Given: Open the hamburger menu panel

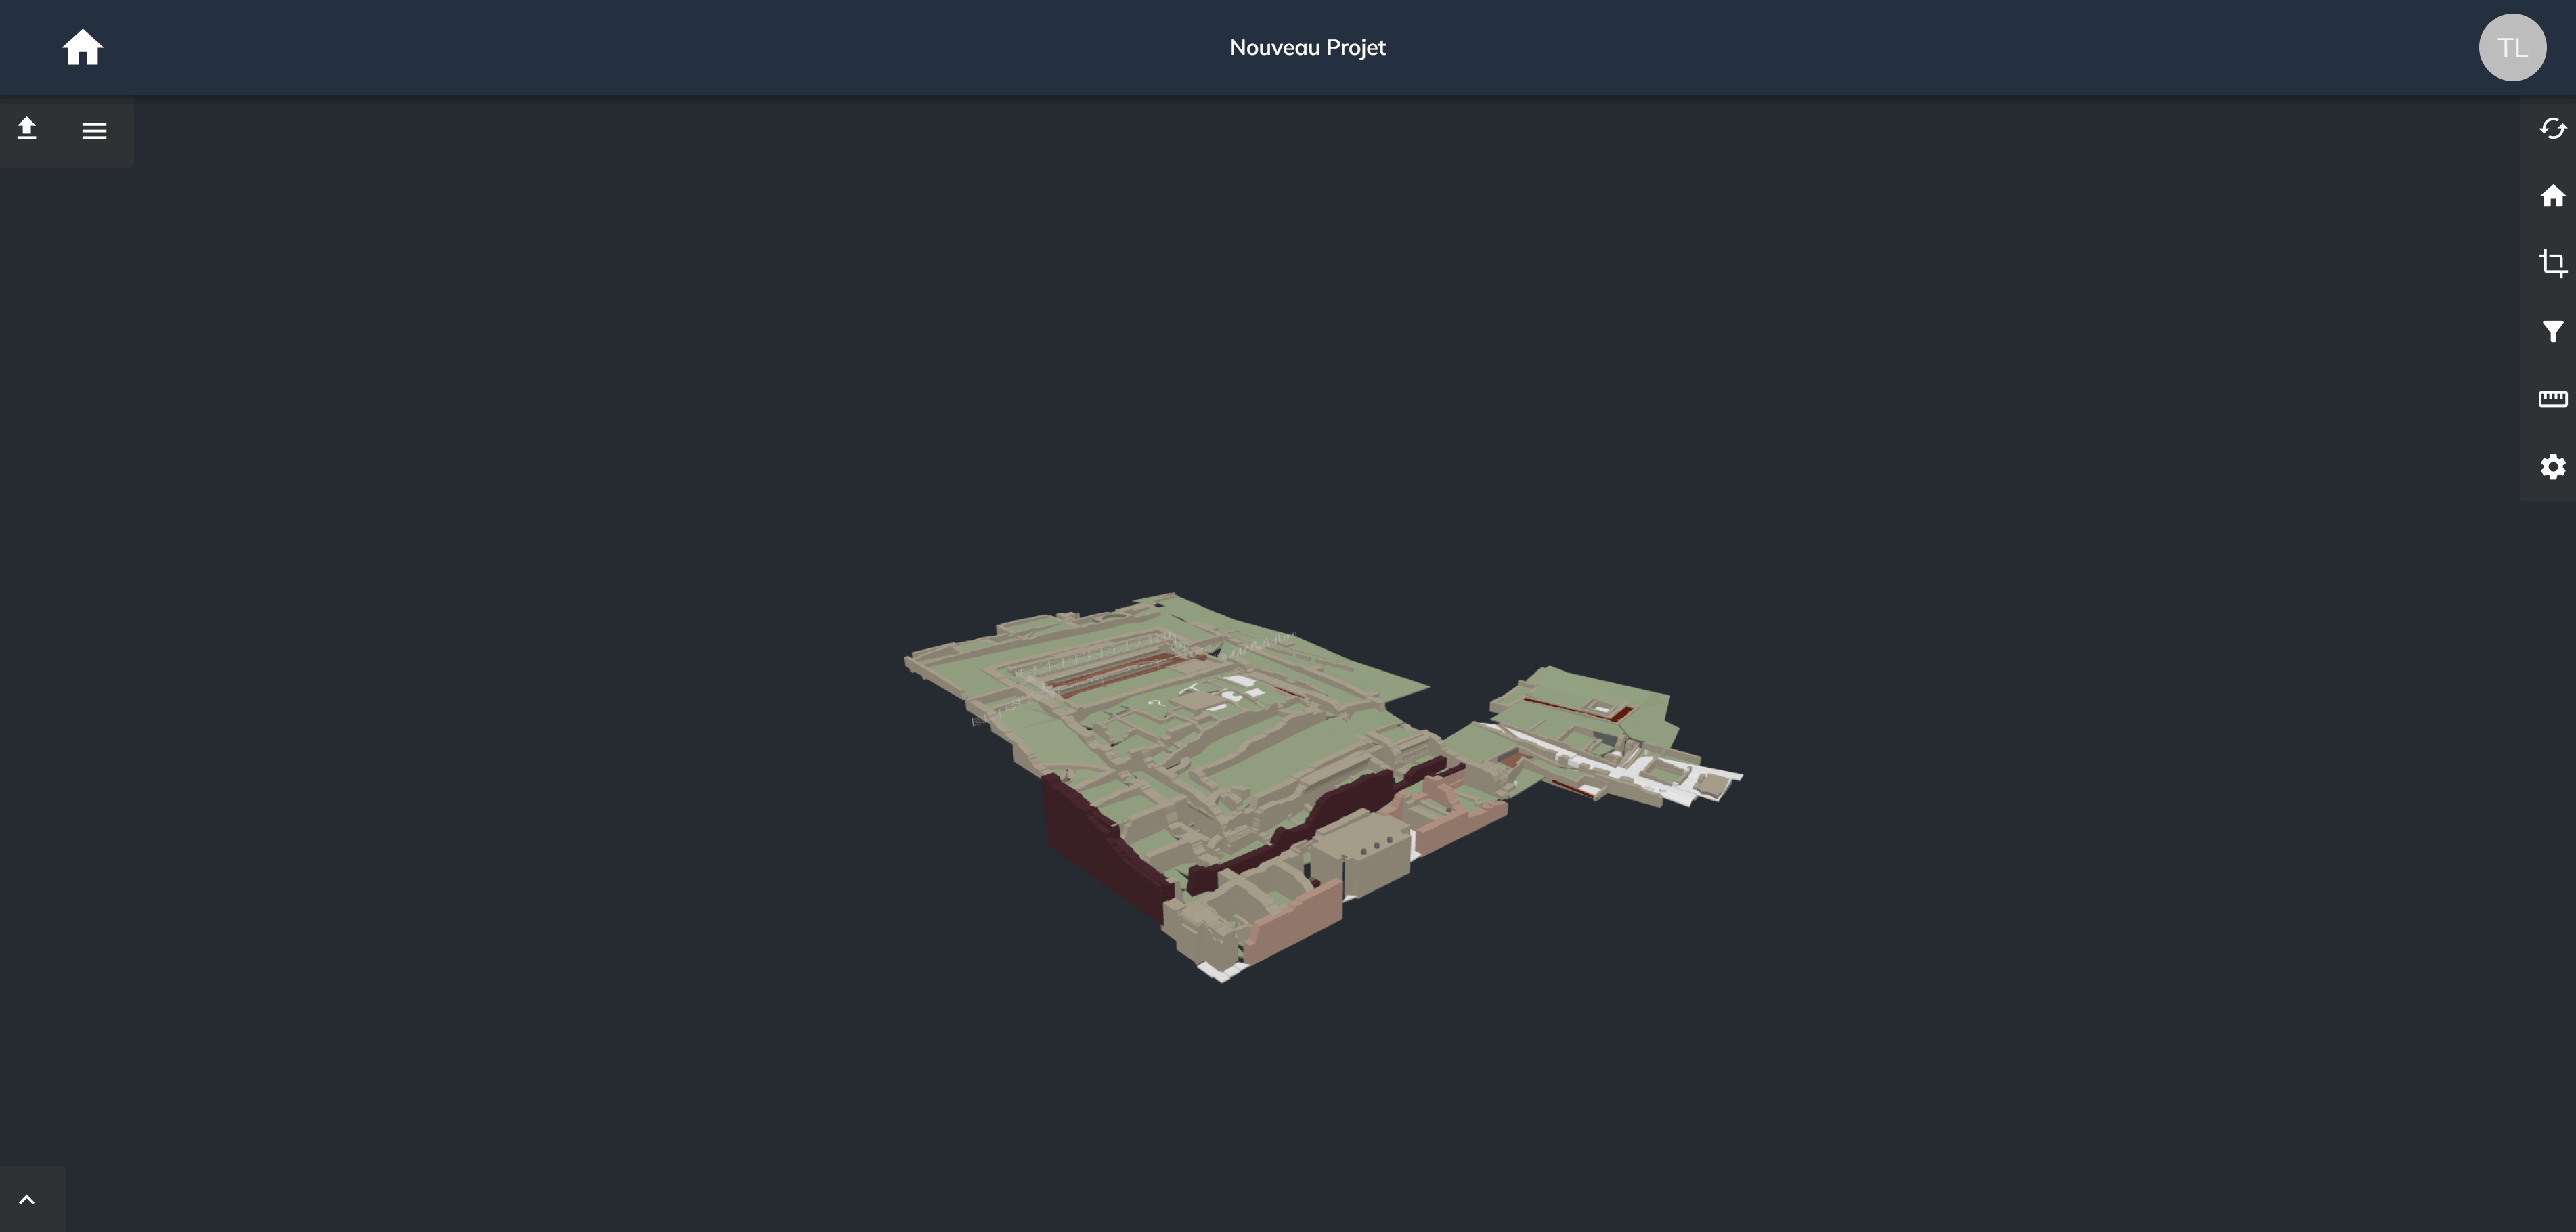Looking at the screenshot, I should click(x=94, y=131).
